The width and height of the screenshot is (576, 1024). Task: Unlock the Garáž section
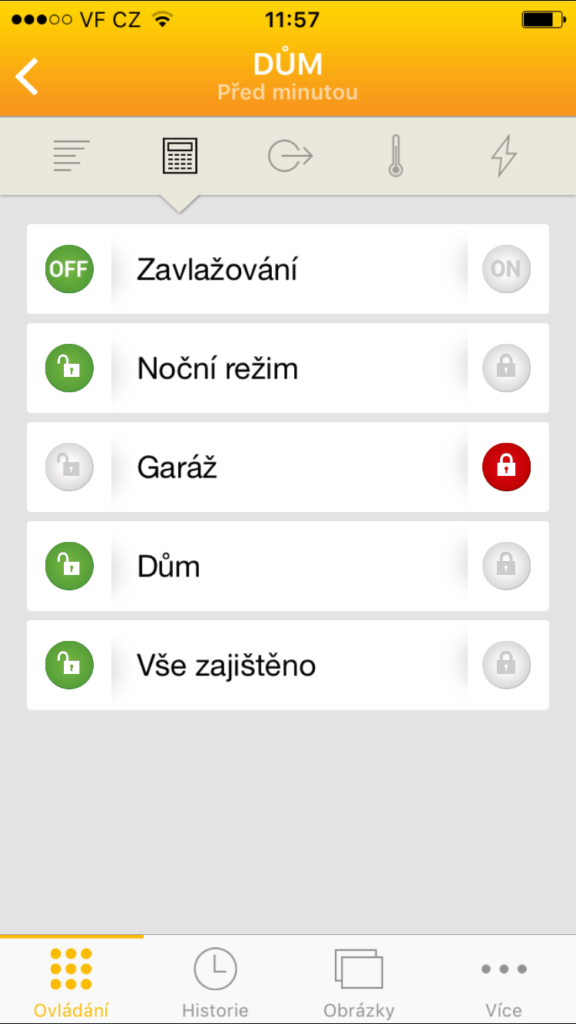[69, 467]
